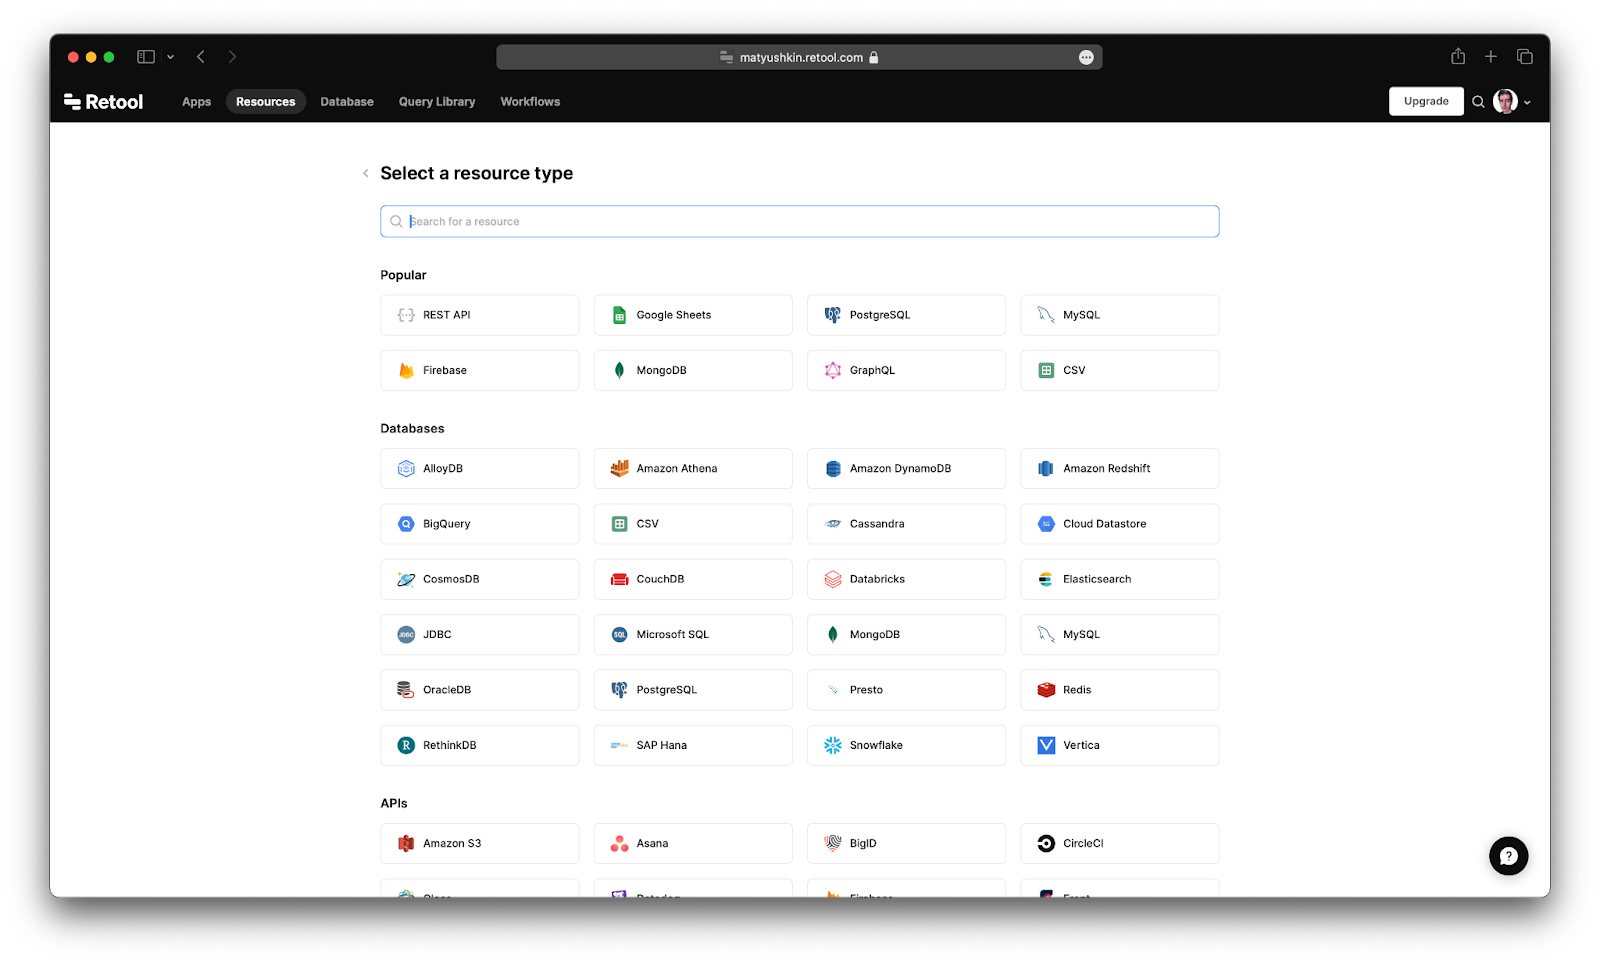Click the address bar showing matyushkin.retool.com
1600x963 pixels.
799,57
